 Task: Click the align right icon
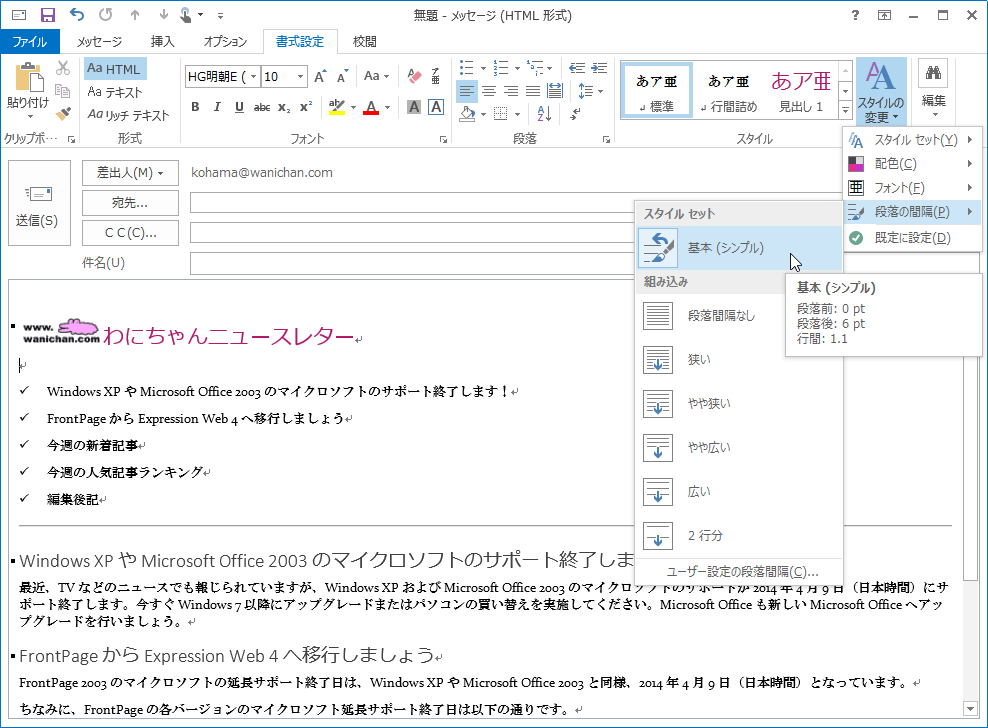pos(511,91)
